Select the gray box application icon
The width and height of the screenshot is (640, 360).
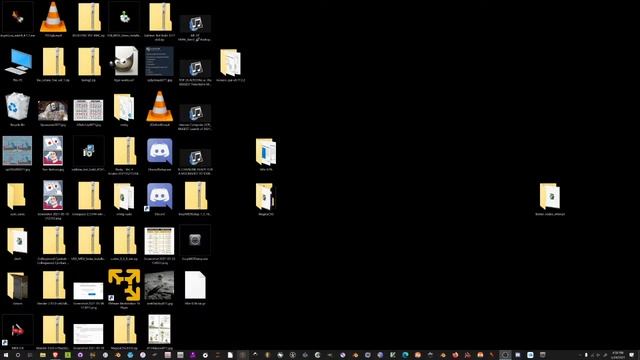tap(195, 240)
